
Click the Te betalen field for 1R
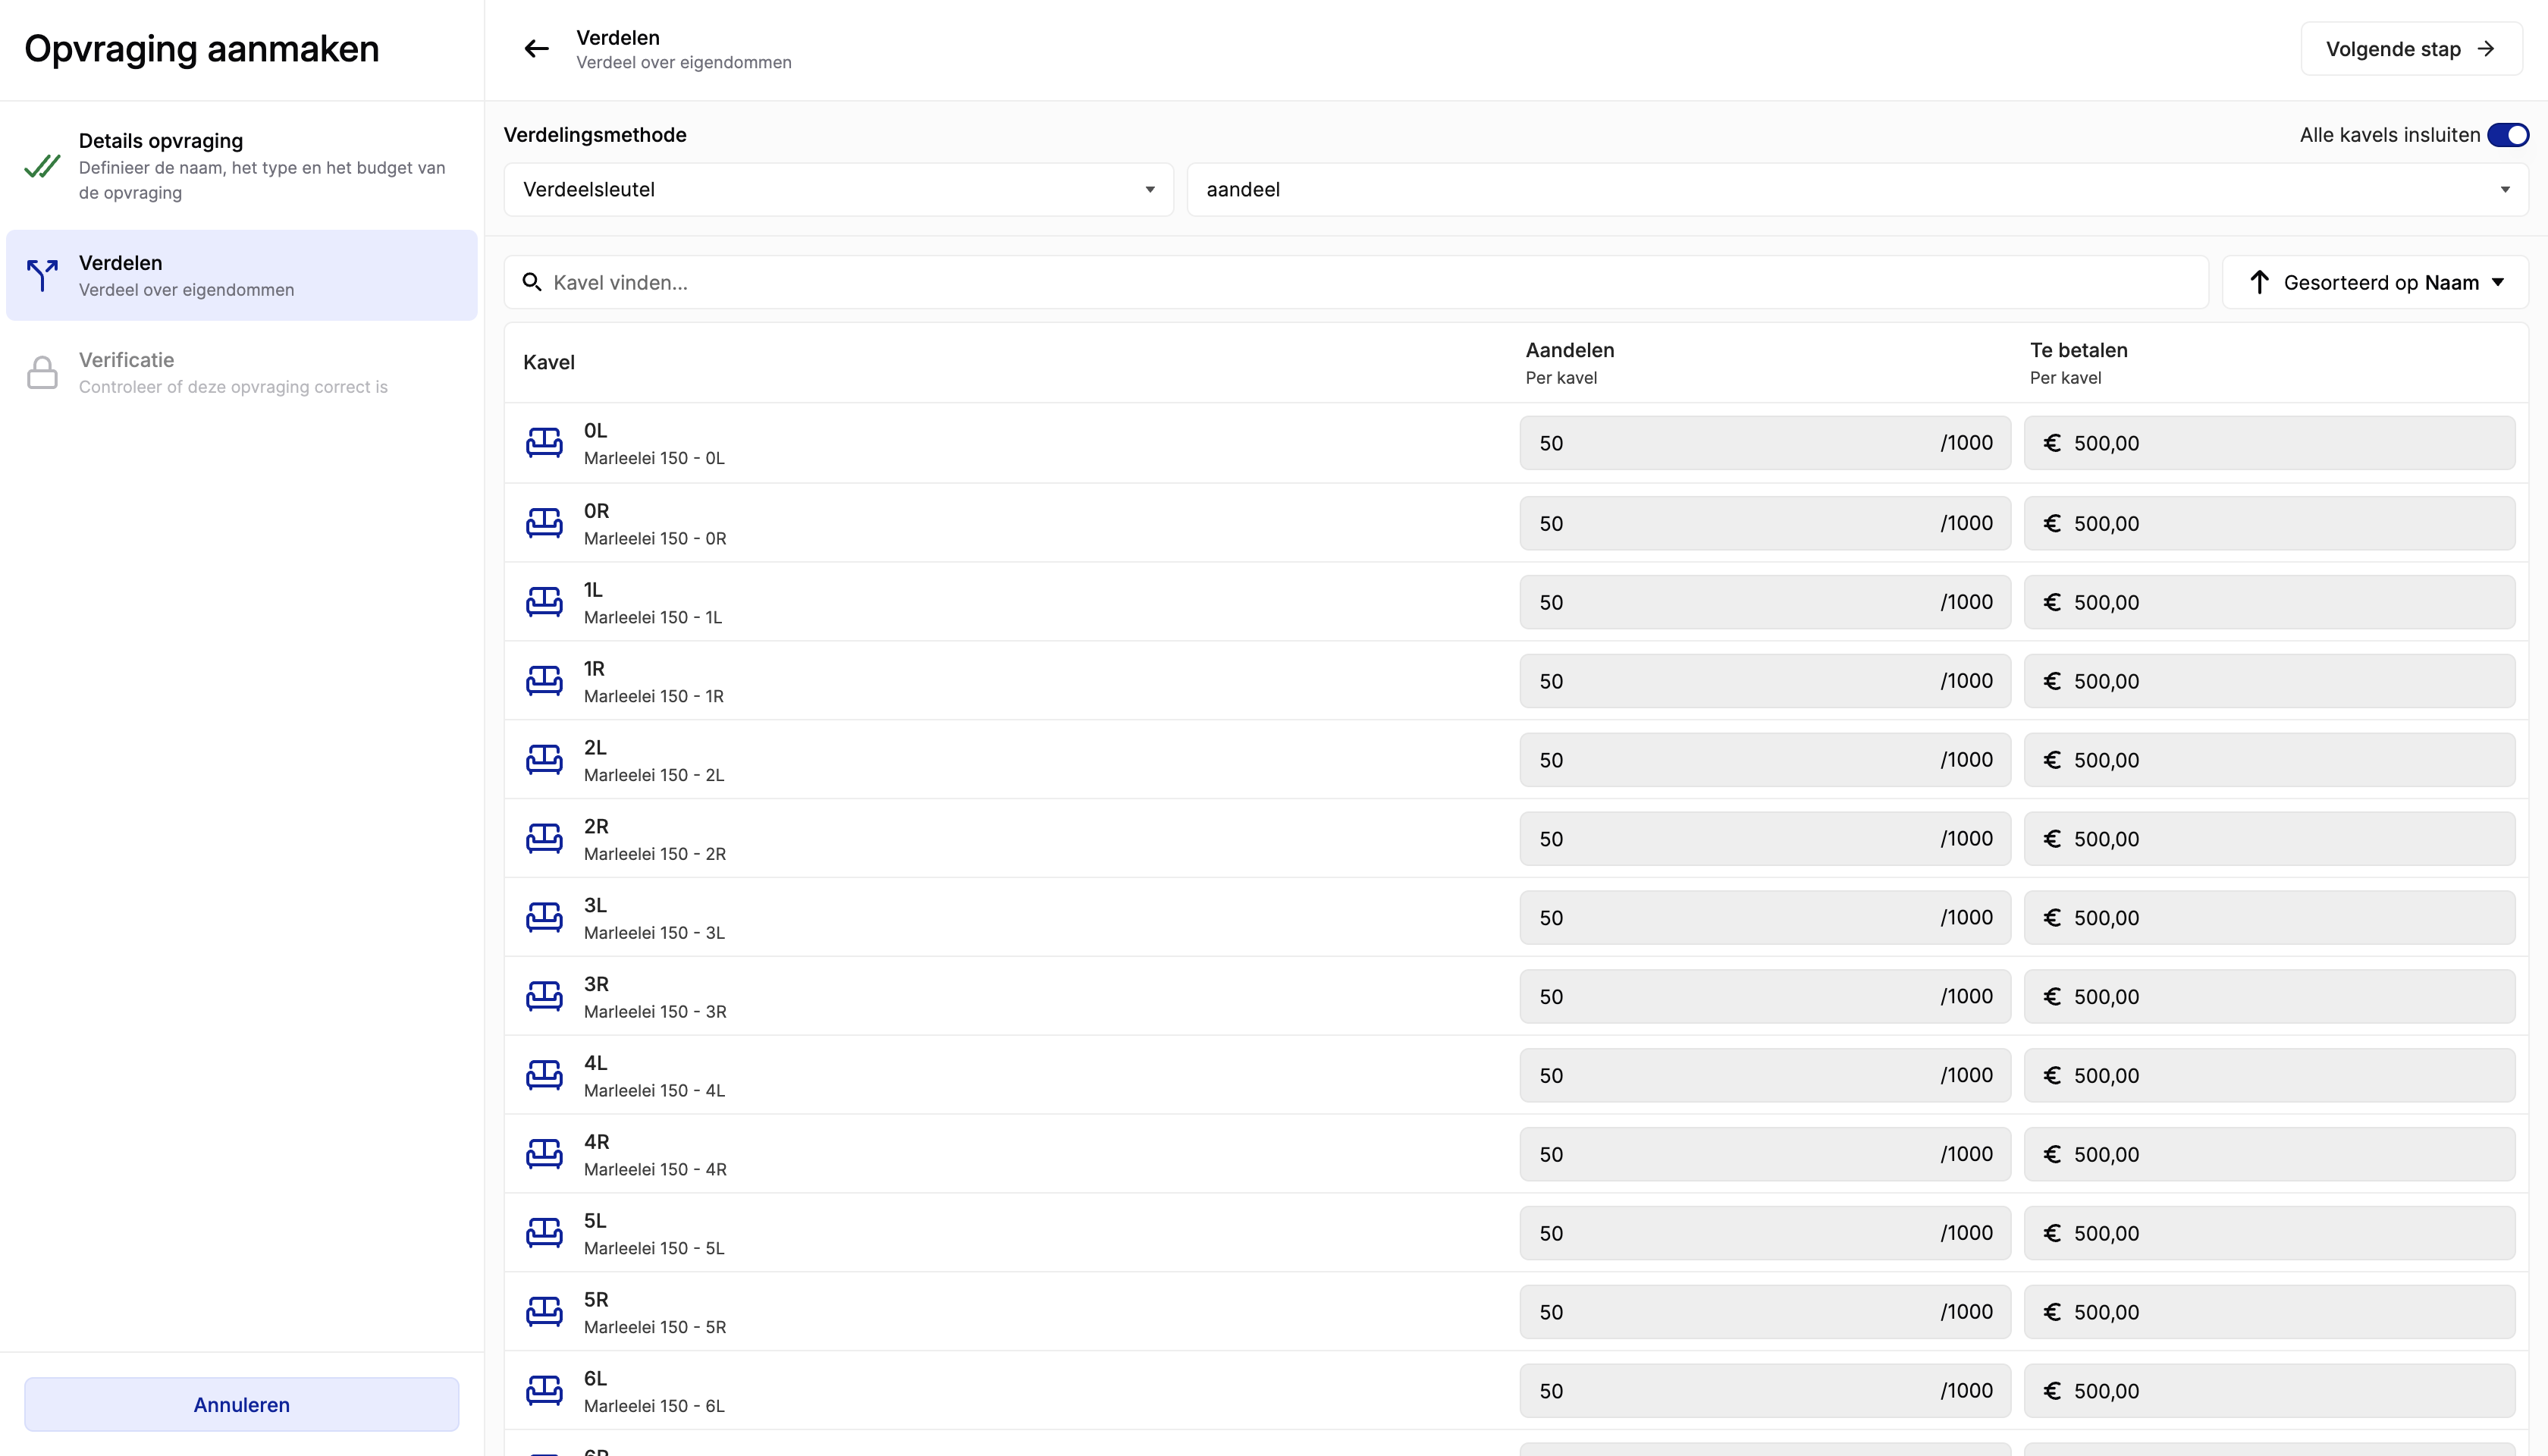pyautogui.click(x=2269, y=681)
